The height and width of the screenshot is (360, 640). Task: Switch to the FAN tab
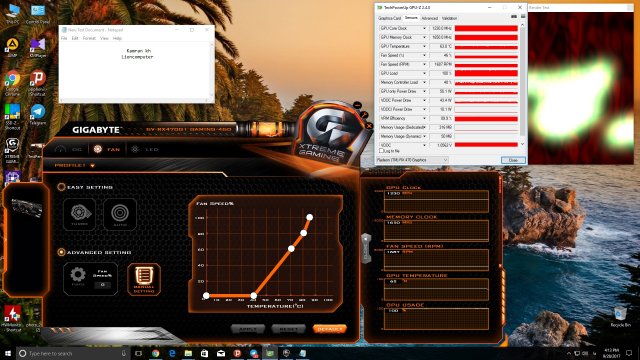click(107, 149)
